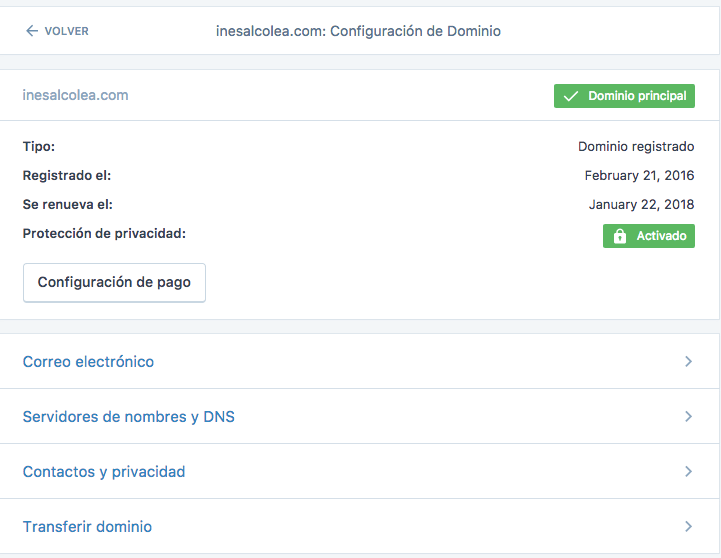Open Configuración de pago
This screenshot has height=558, width=721.
114,282
